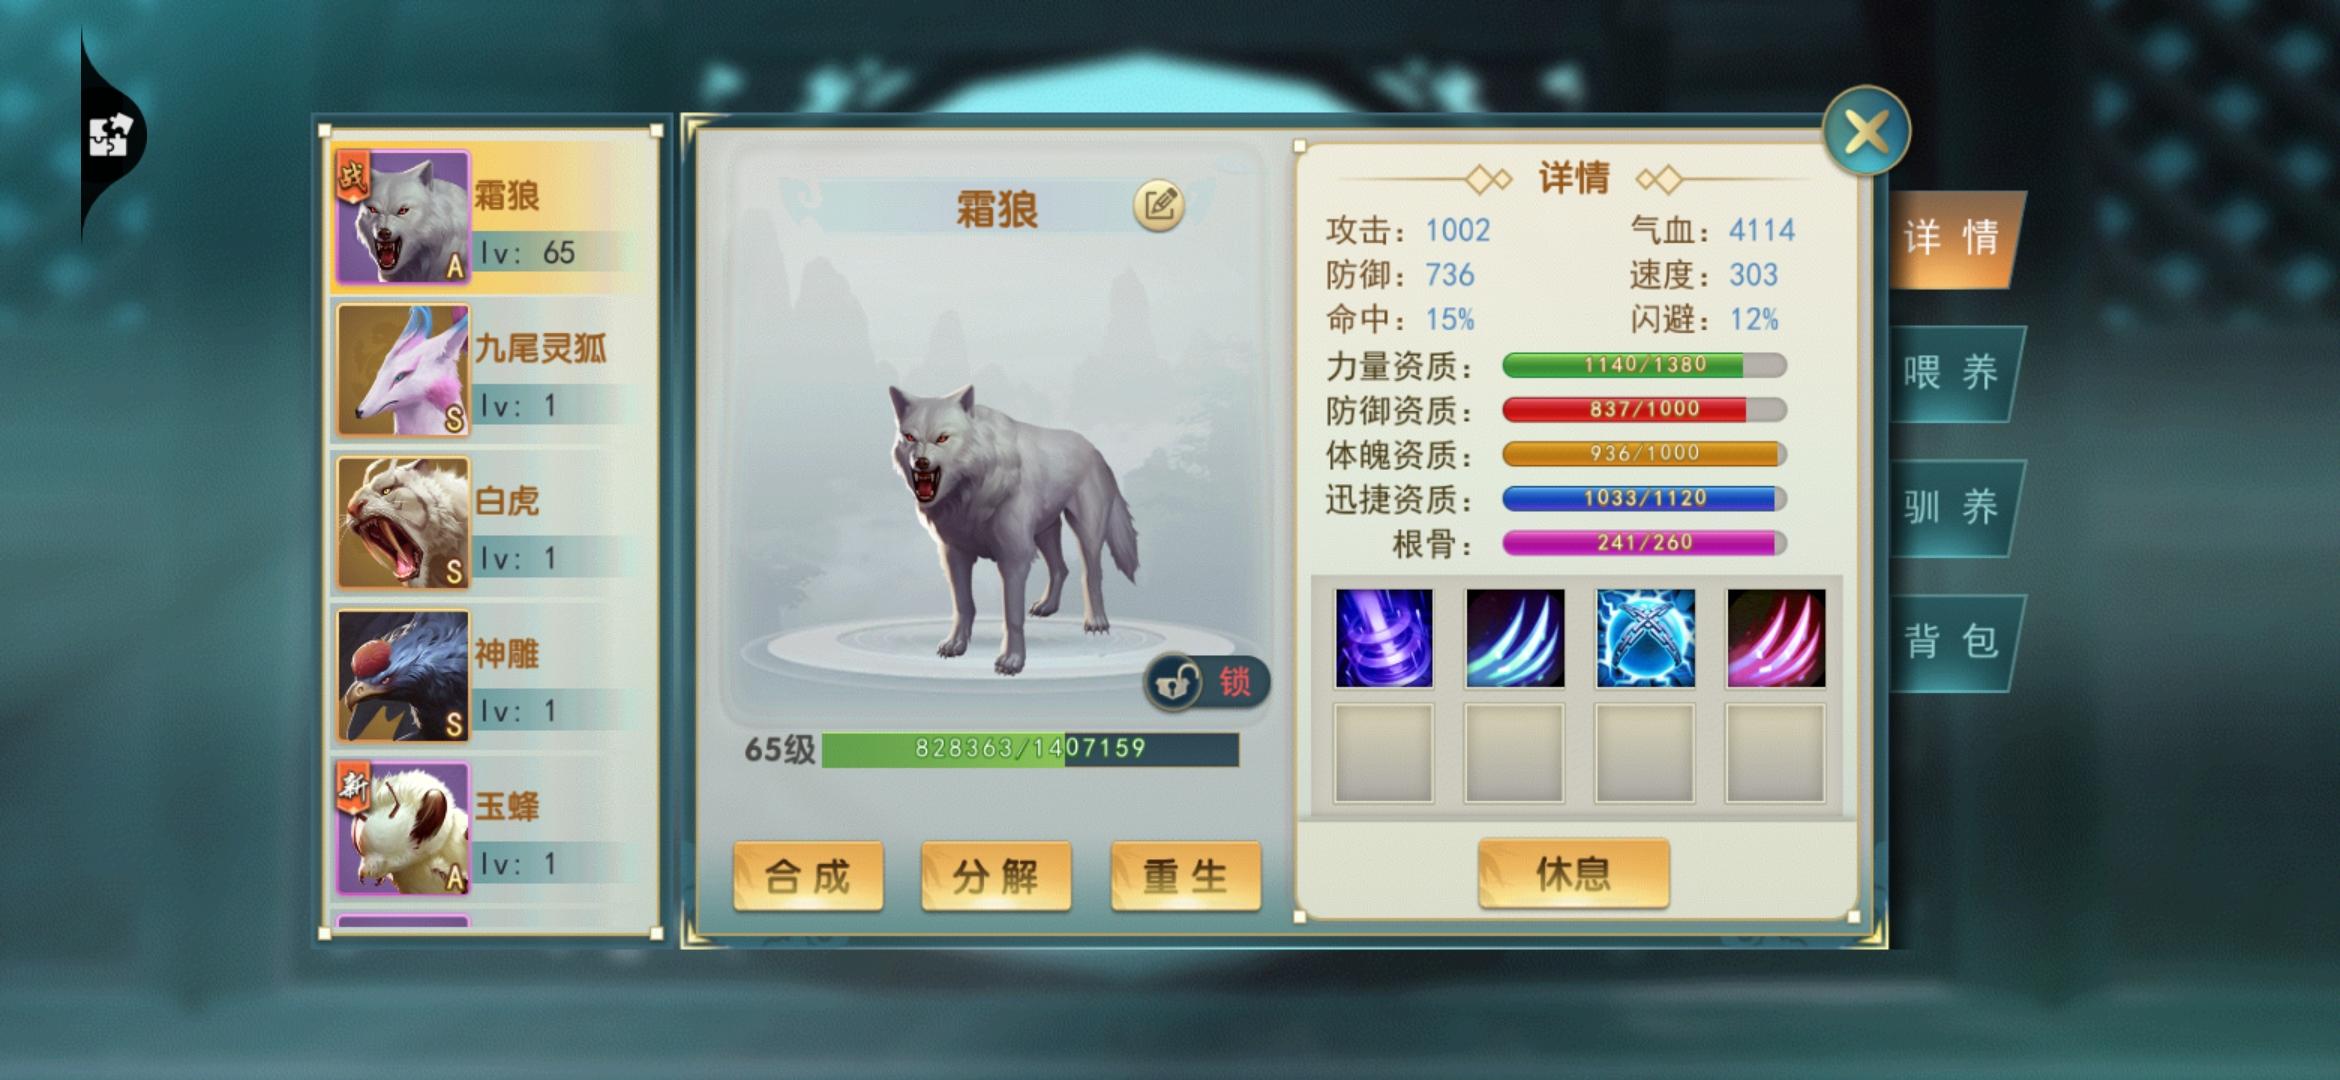
Task: Open the 驯养 tab
Action: (1951, 507)
